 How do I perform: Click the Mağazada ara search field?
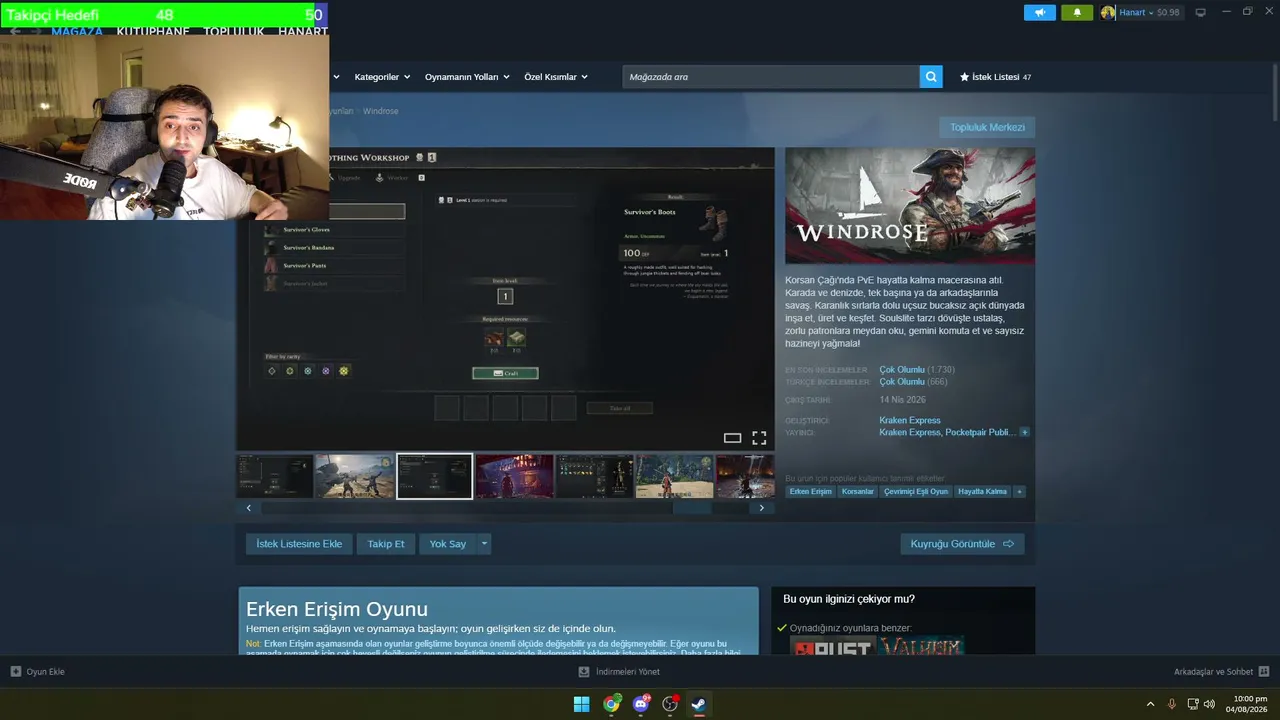click(x=771, y=77)
